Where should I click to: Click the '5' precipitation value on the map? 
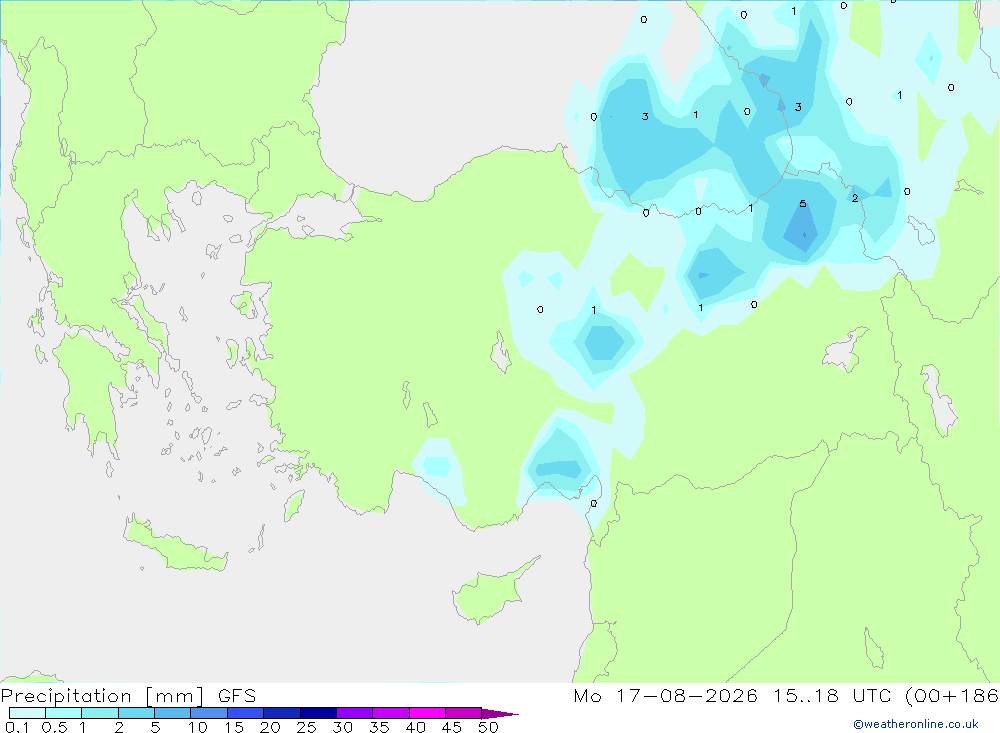pos(803,204)
